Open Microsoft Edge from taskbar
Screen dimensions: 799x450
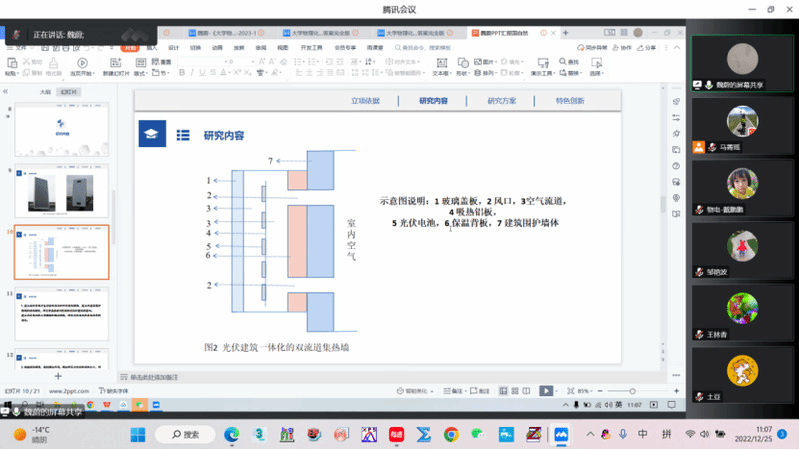point(232,435)
